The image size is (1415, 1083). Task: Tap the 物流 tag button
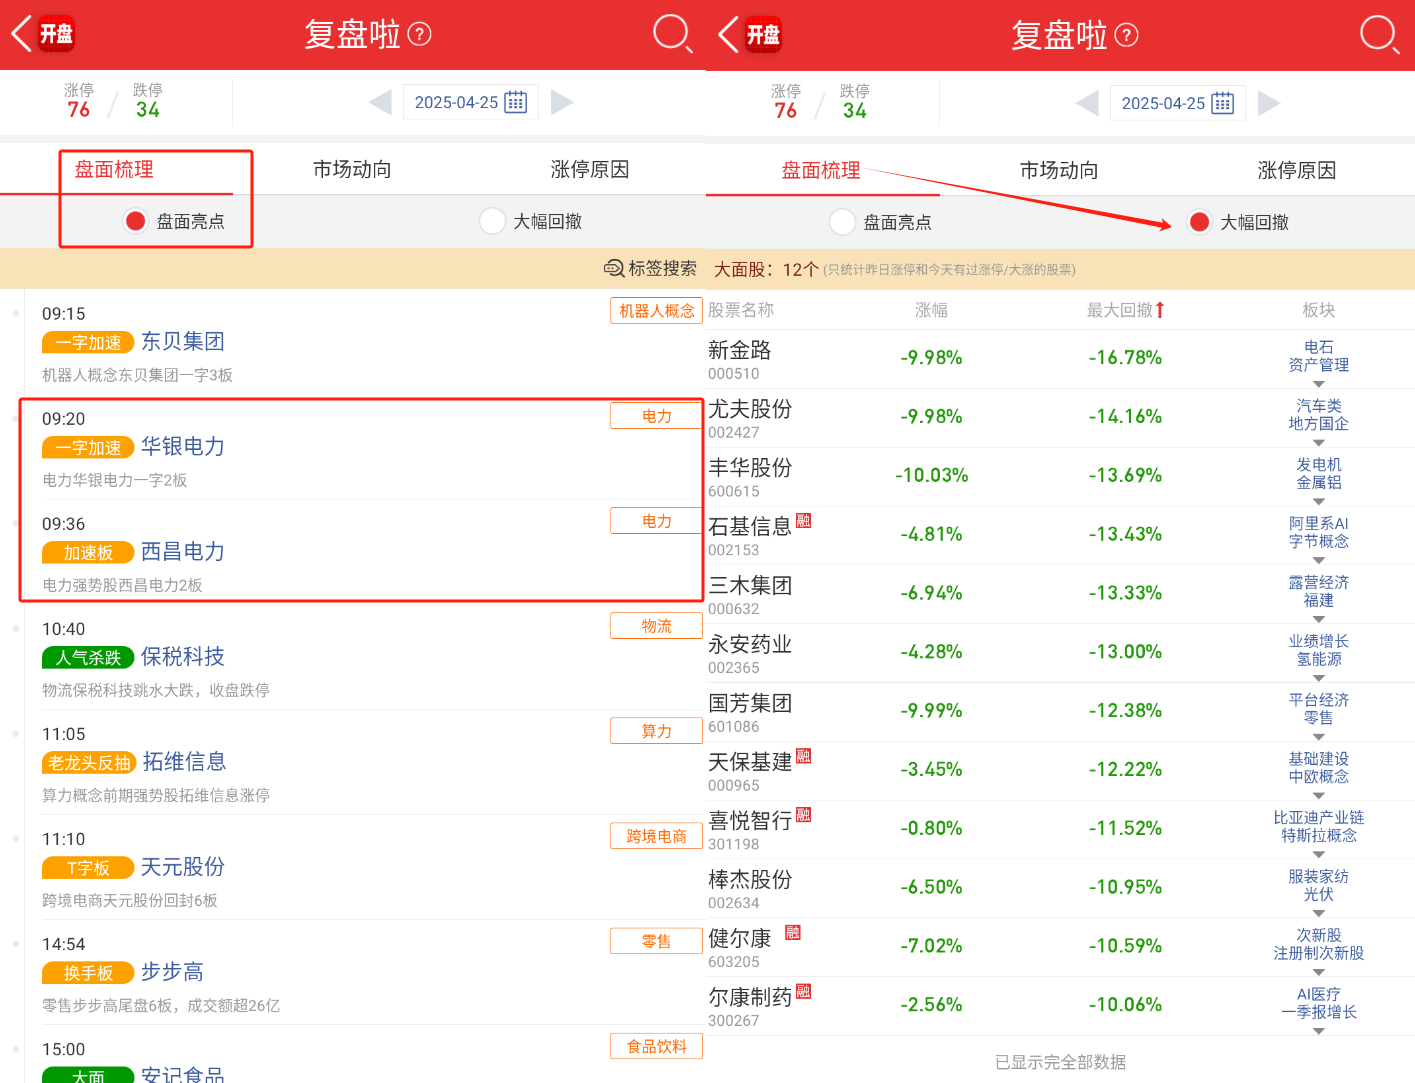point(656,626)
